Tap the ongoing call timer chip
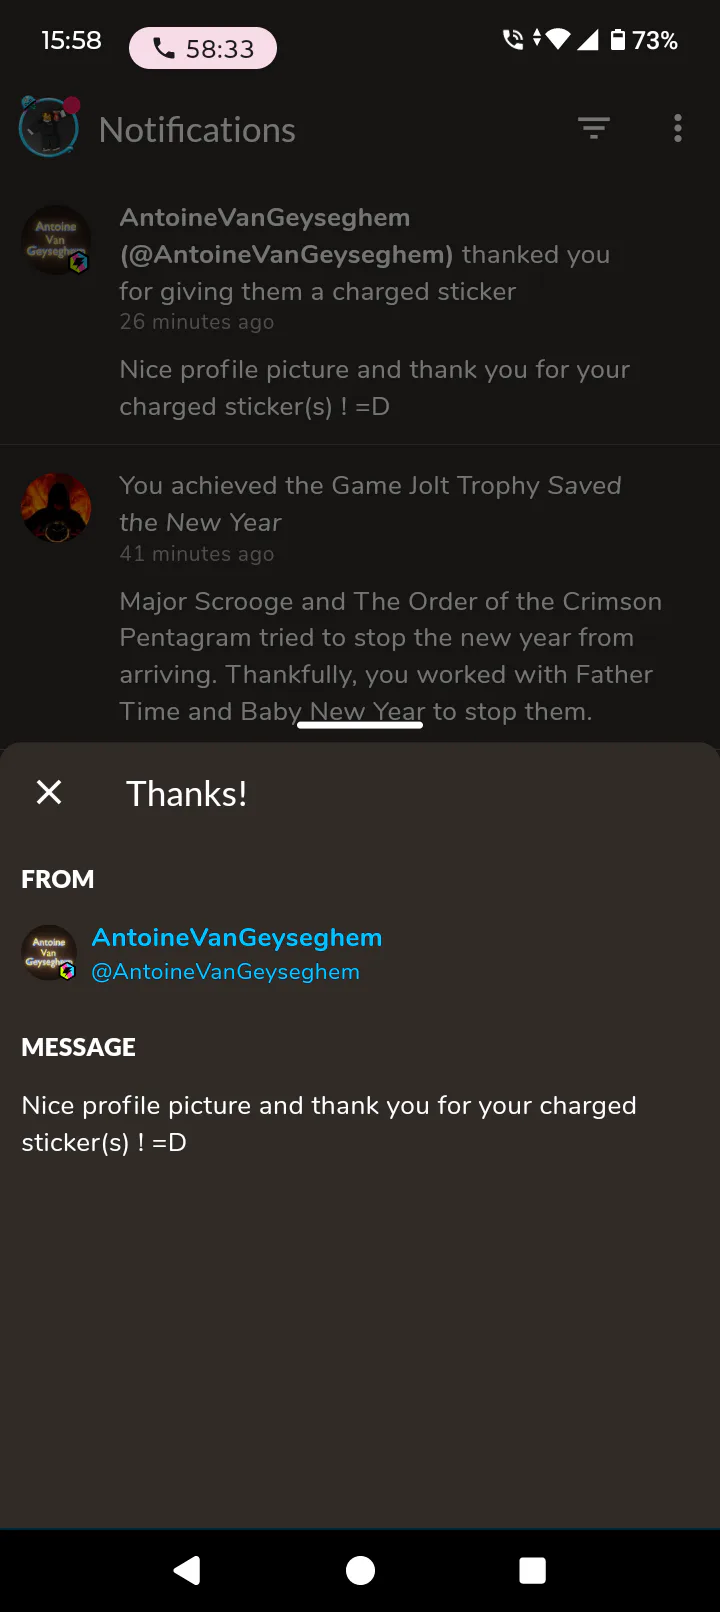This screenshot has height=1612, width=720. (x=203, y=48)
